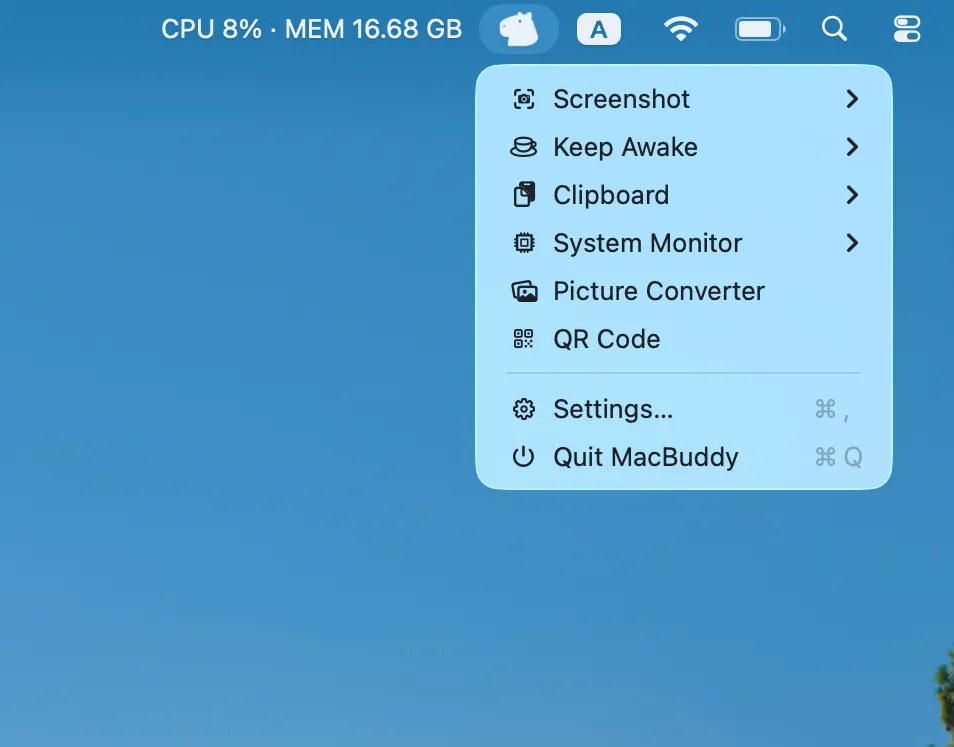Open Spotlight search magnifier
954x747 pixels.
tap(834, 29)
